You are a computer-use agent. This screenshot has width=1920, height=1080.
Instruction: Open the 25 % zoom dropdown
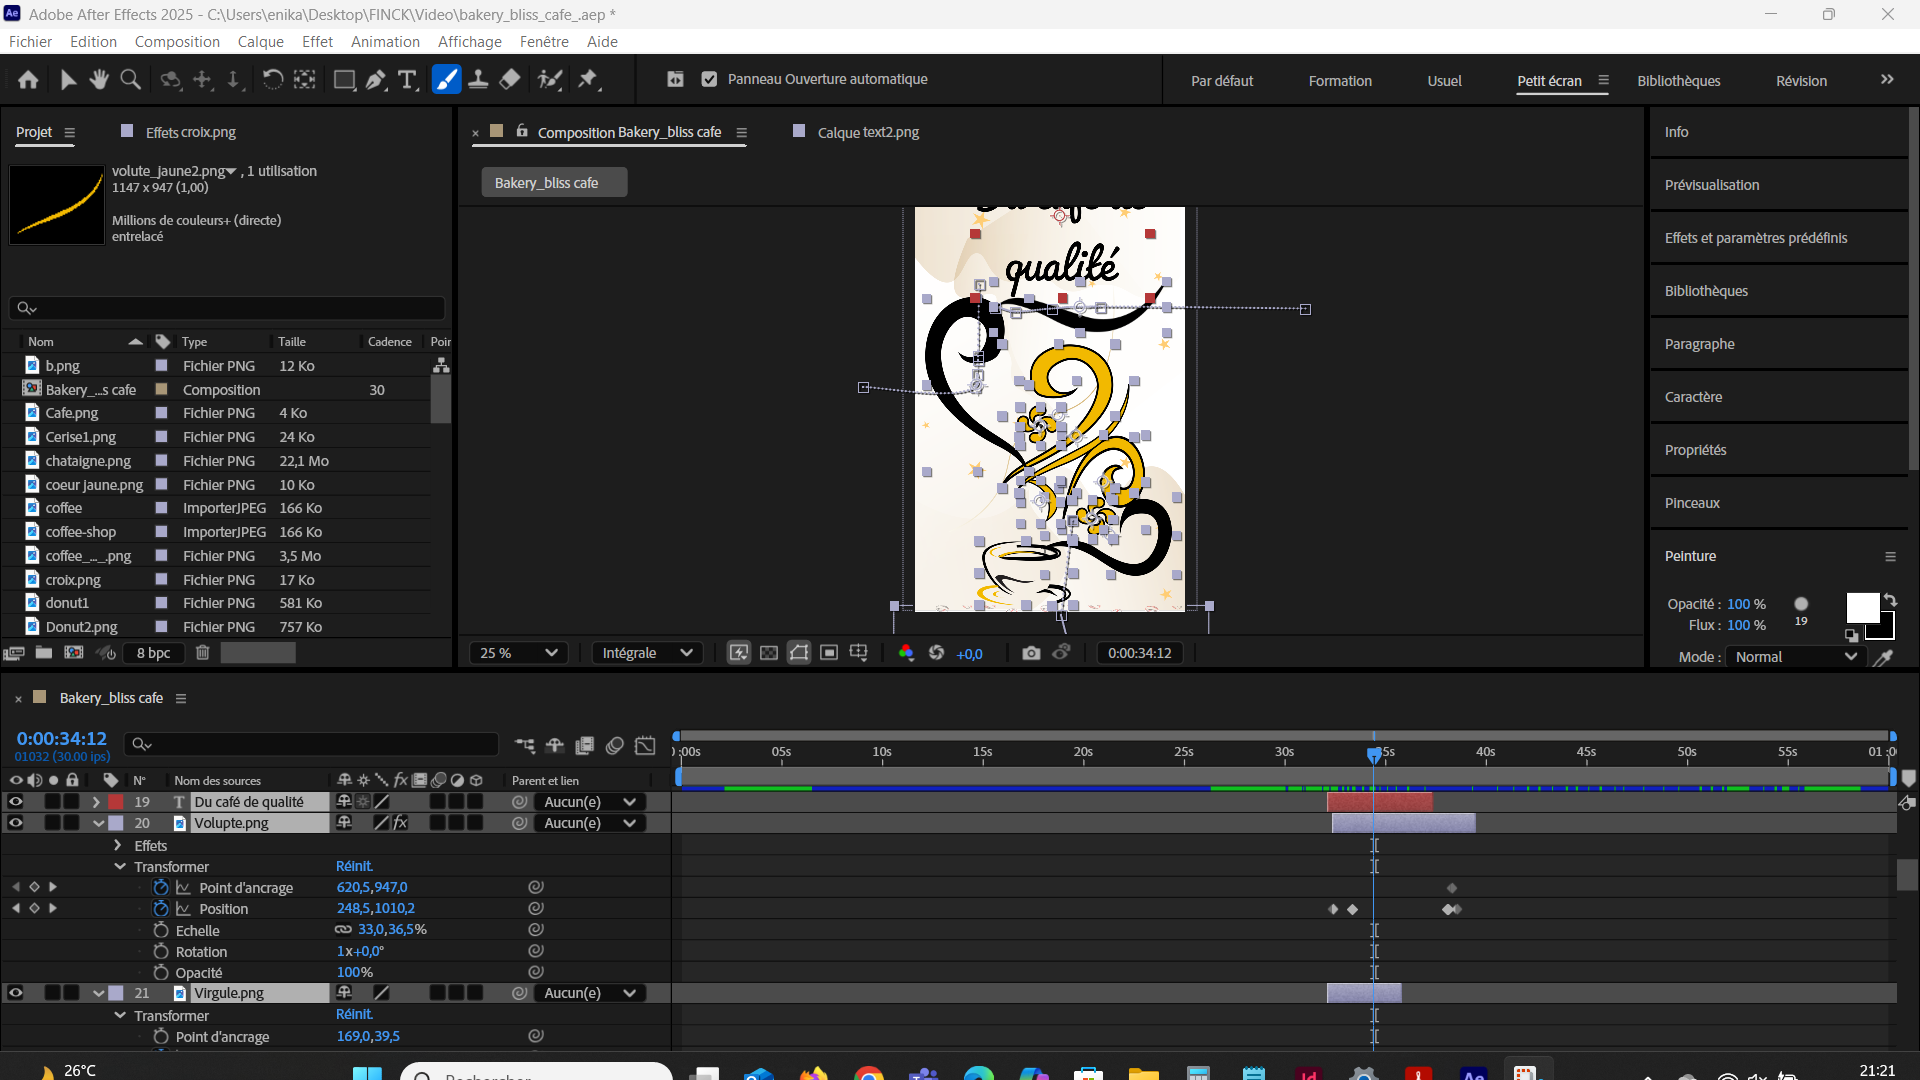tap(518, 653)
